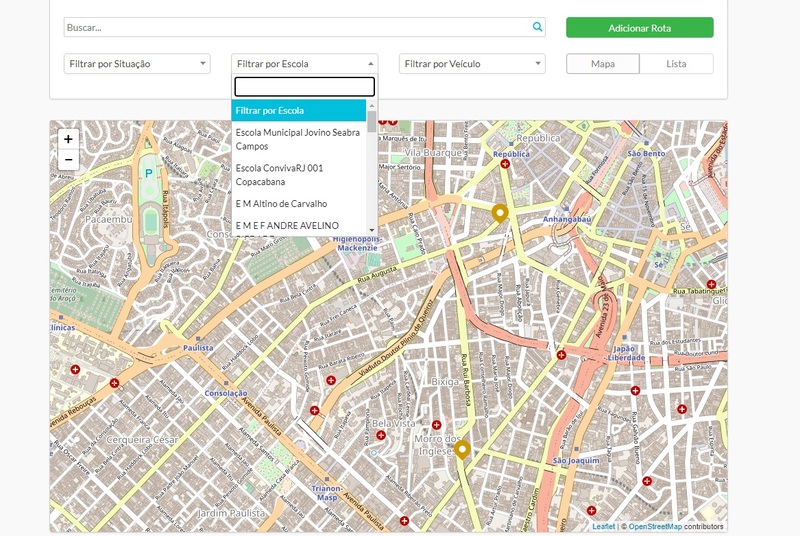Screen dimensions: 800x536
Task: Open the Filtrar por Situação dropdown
Action: tap(136, 64)
